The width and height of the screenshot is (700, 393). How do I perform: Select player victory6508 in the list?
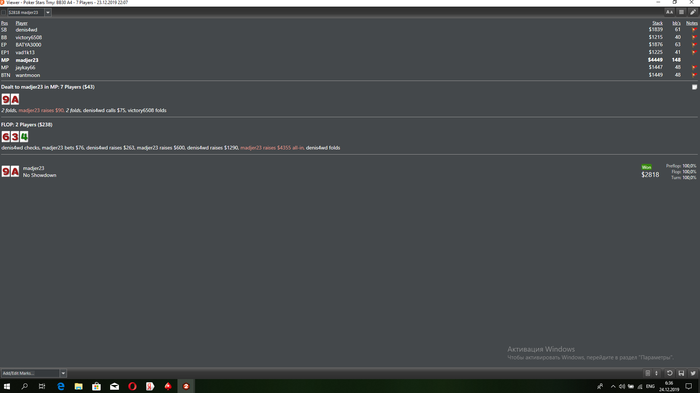click(29, 38)
